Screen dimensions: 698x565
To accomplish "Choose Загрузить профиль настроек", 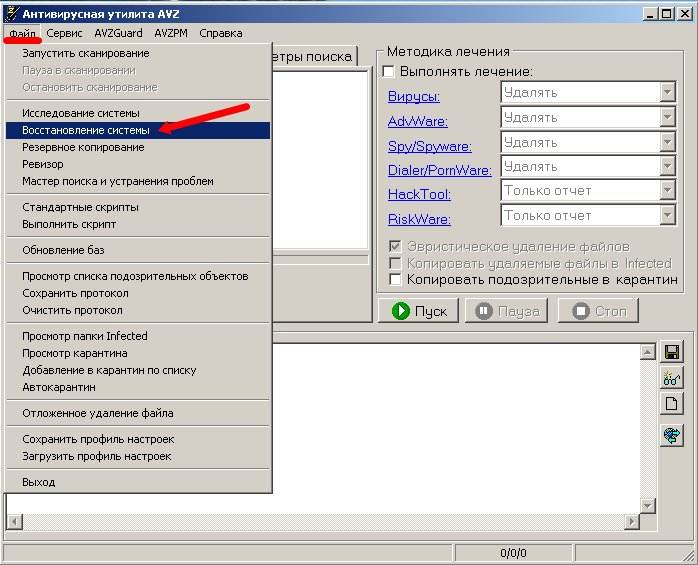I will click(138, 456).
